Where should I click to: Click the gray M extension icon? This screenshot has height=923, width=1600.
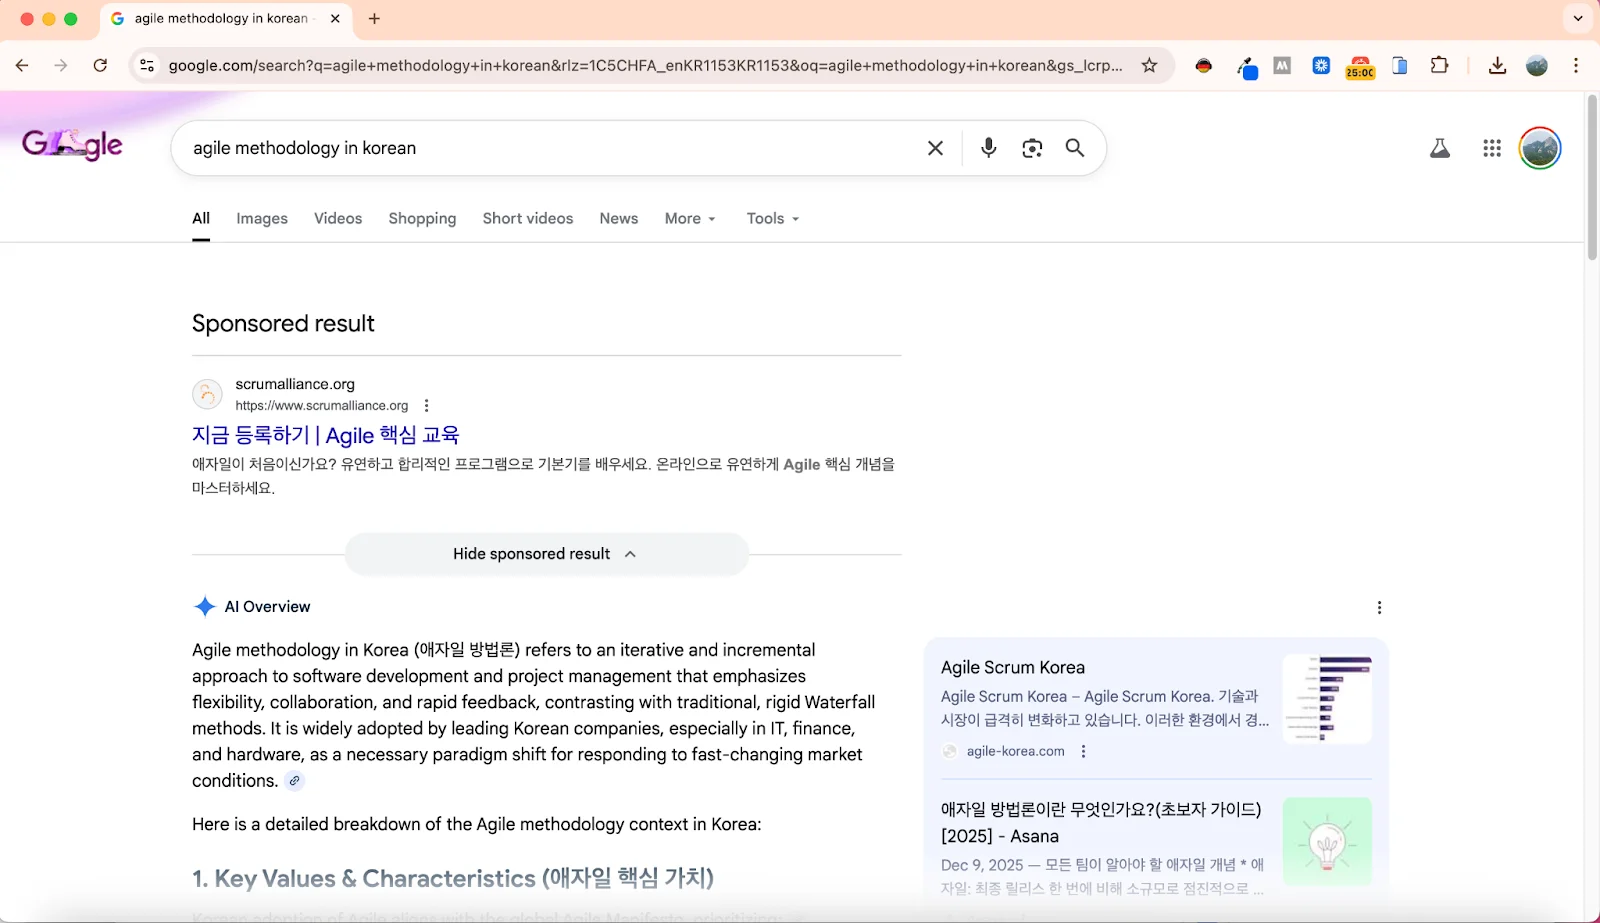tap(1282, 65)
